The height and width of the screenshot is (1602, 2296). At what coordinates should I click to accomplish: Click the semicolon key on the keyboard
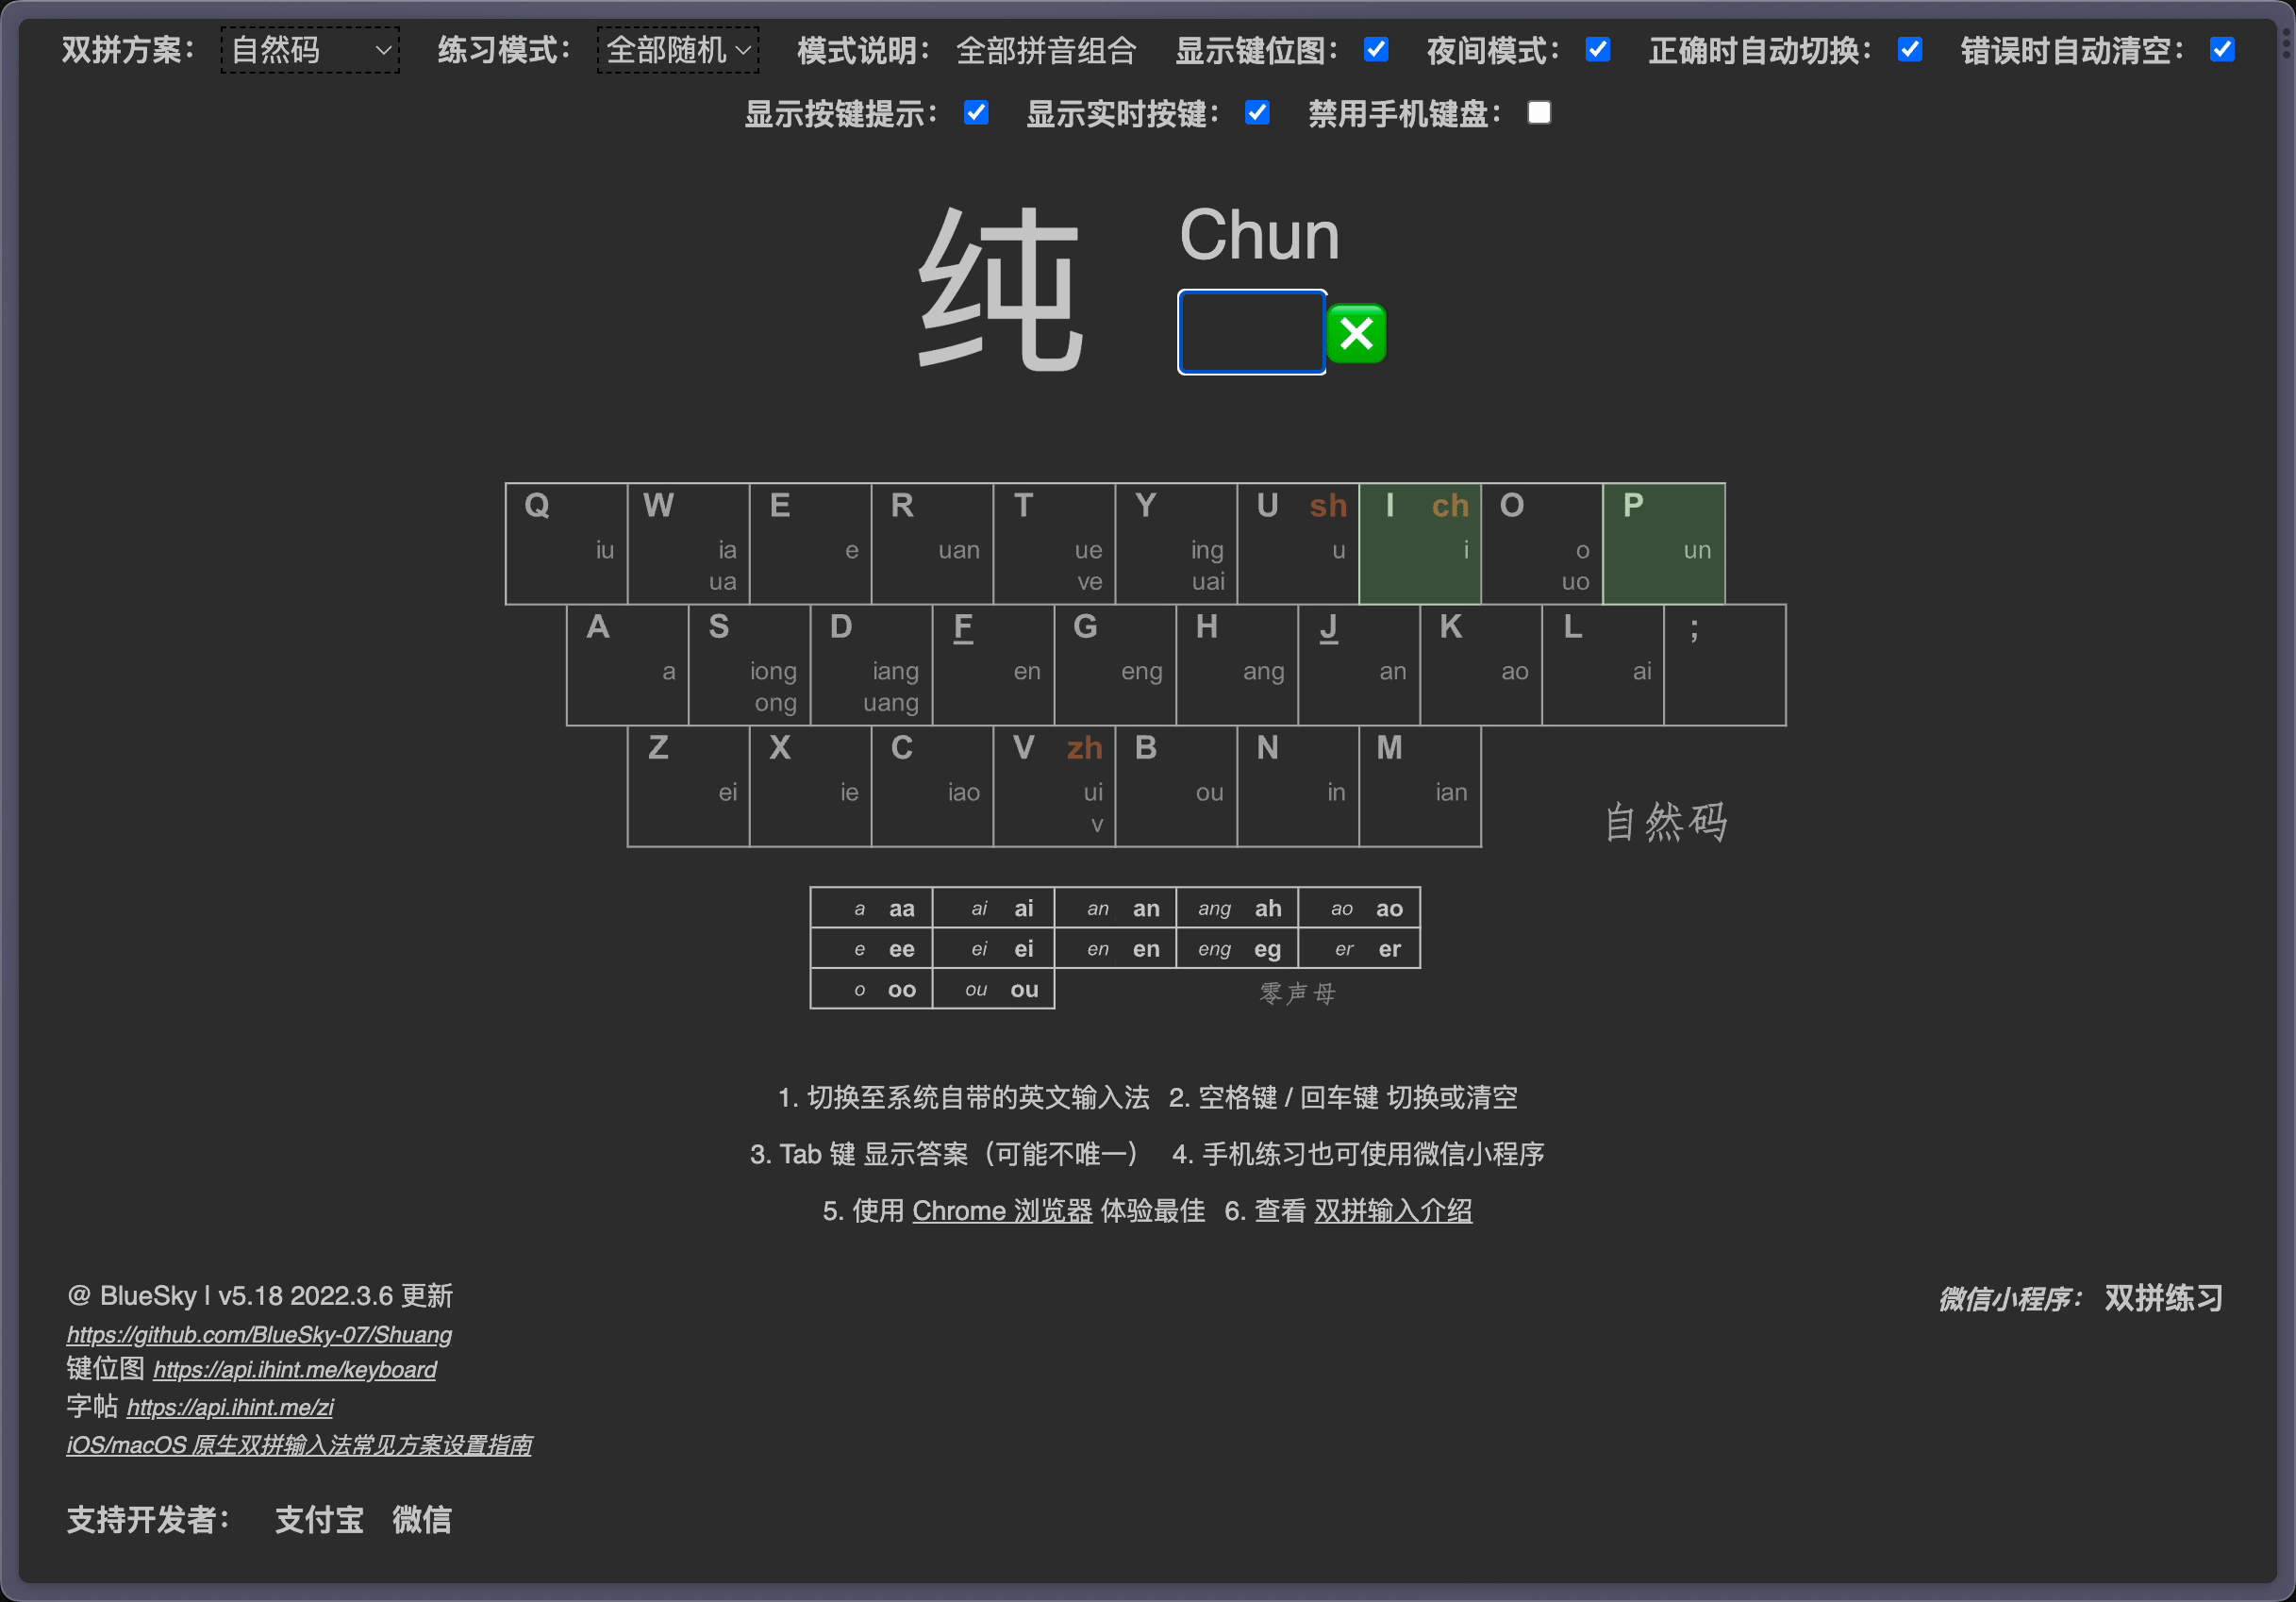(1724, 664)
